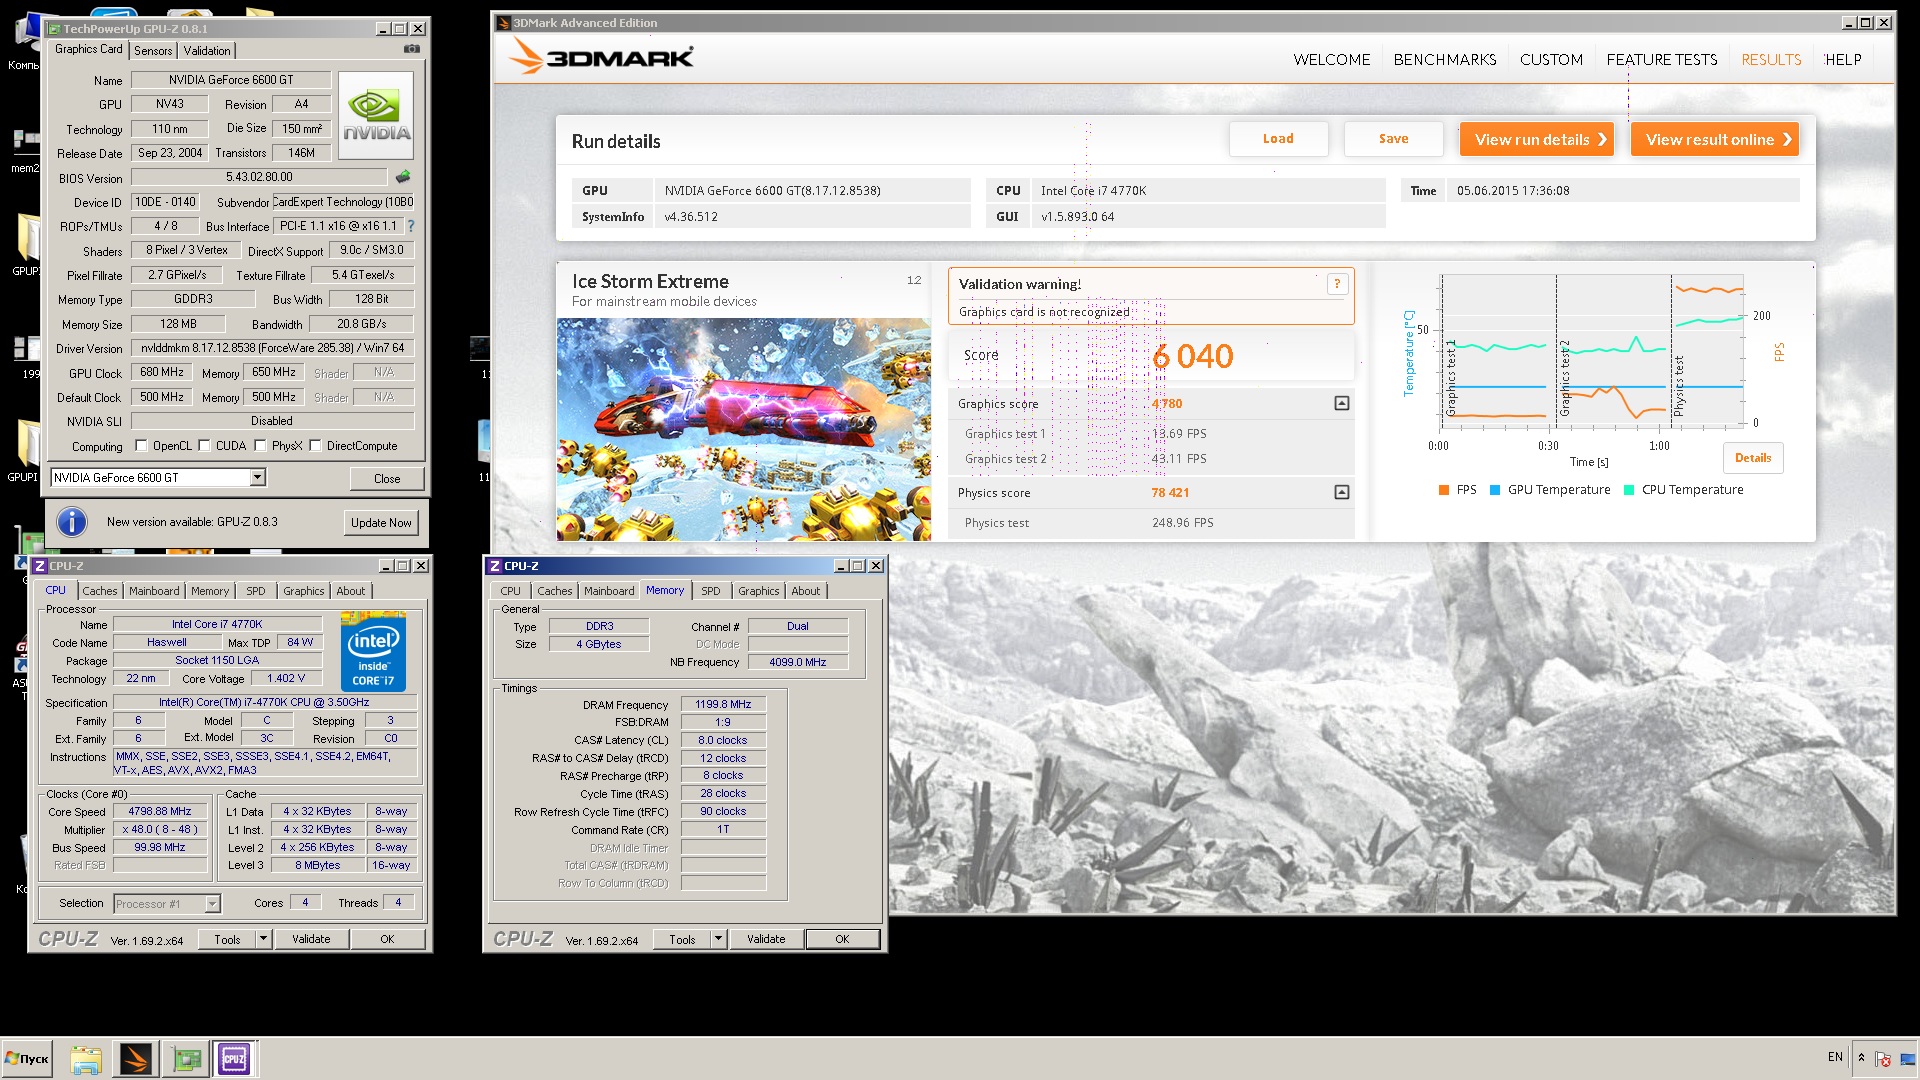Click the DRAM Frequency value field
Viewport: 1920px width, 1080px height.
pyautogui.click(x=723, y=704)
